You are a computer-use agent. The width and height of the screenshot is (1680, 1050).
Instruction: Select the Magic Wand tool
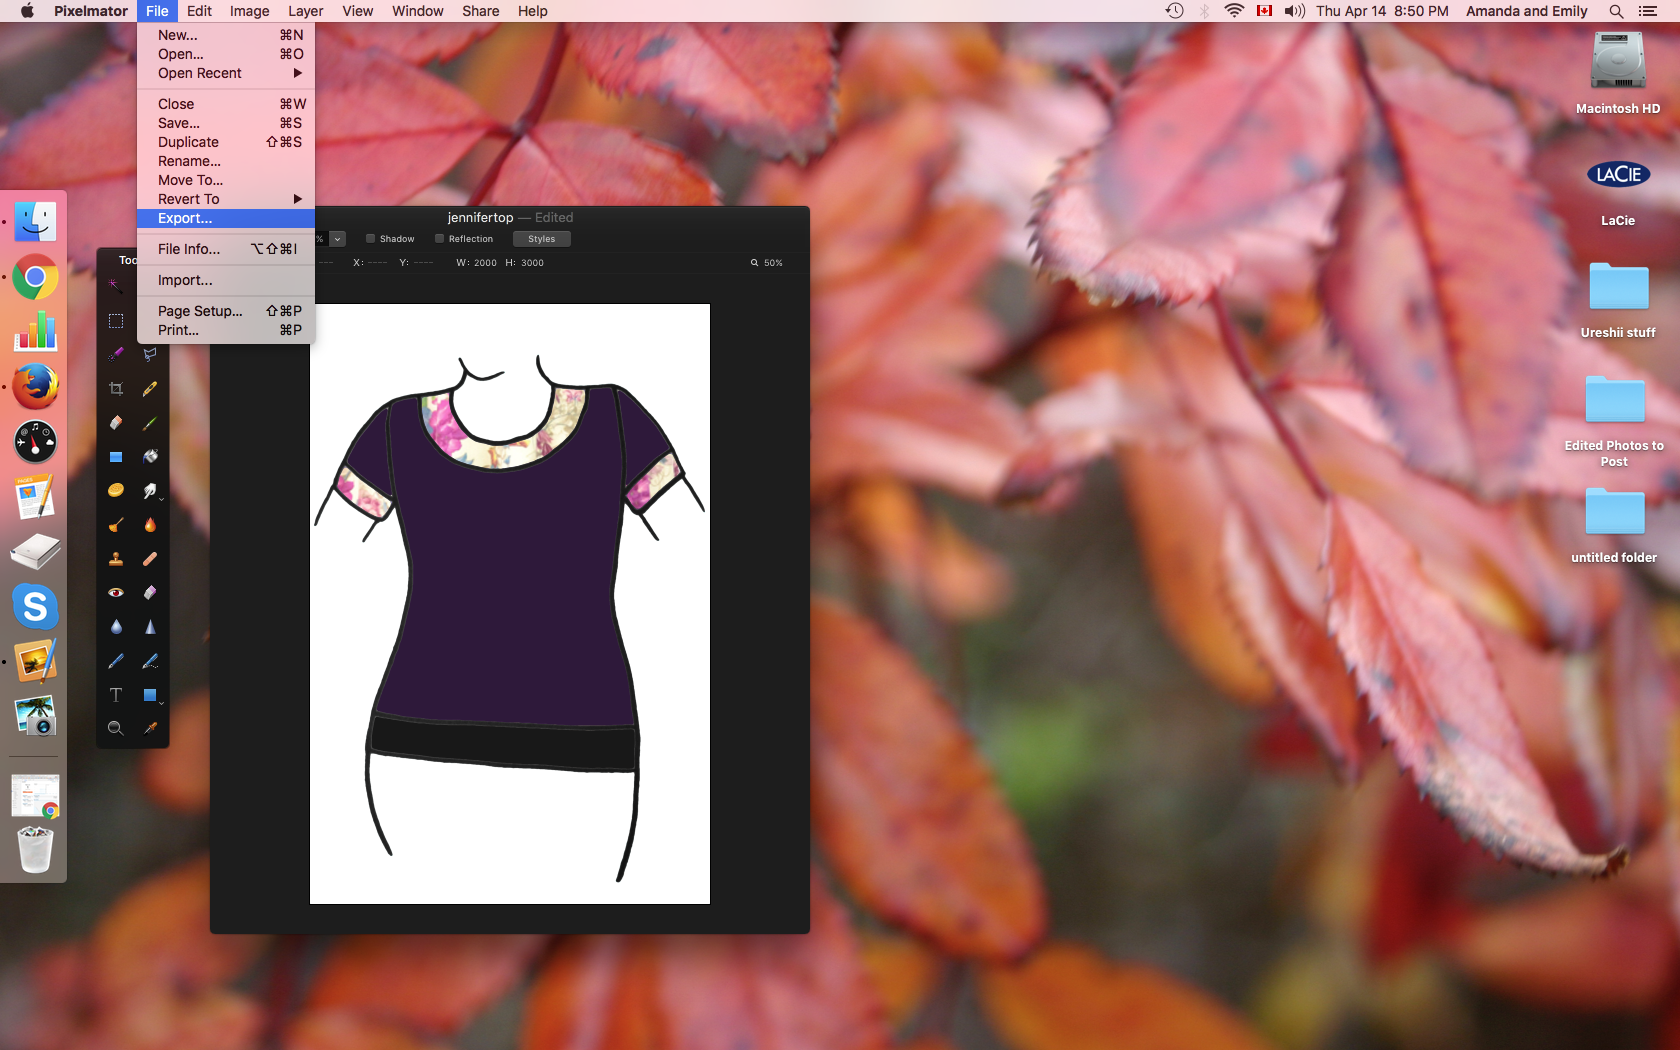(x=116, y=286)
